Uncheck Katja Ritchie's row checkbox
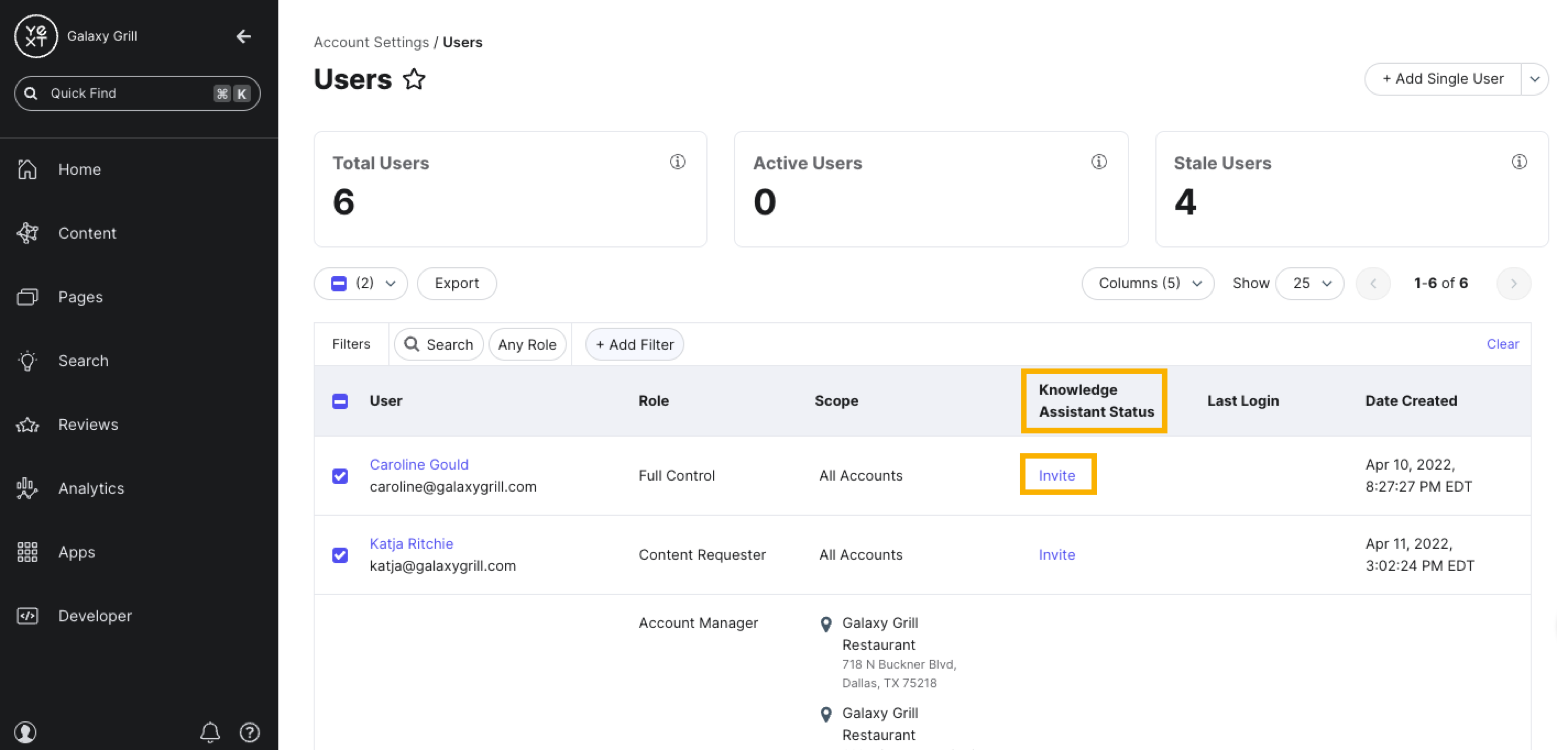 (x=340, y=555)
